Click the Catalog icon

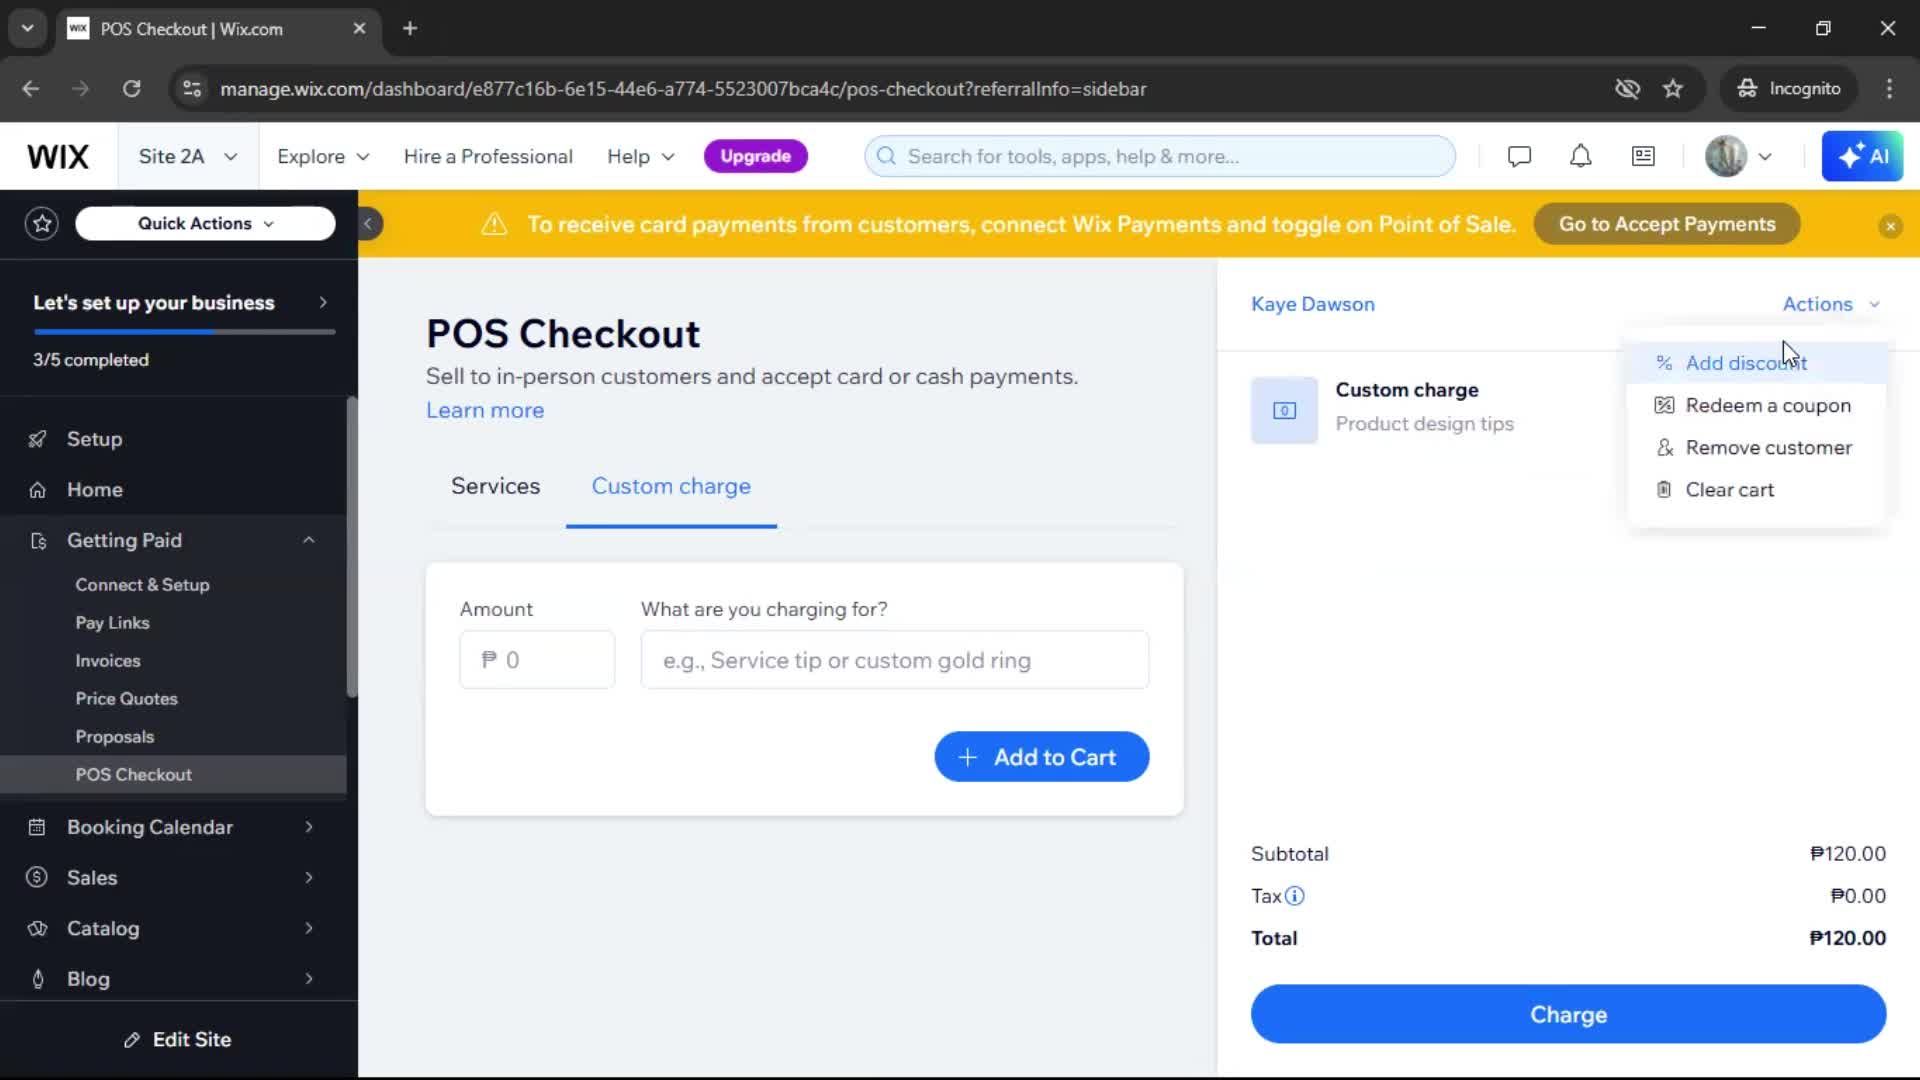pos(37,929)
